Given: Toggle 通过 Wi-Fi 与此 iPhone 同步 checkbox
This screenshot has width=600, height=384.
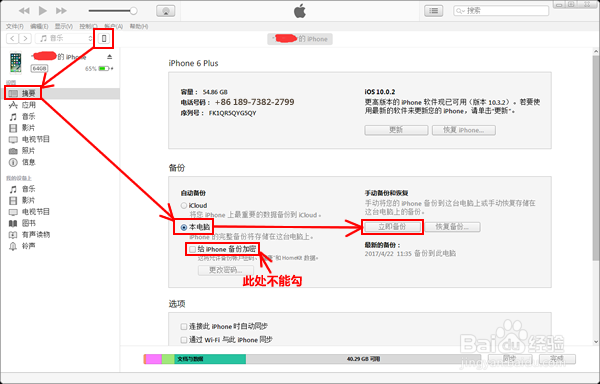Looking at the screenshot, I should click(x=184, y=340).
